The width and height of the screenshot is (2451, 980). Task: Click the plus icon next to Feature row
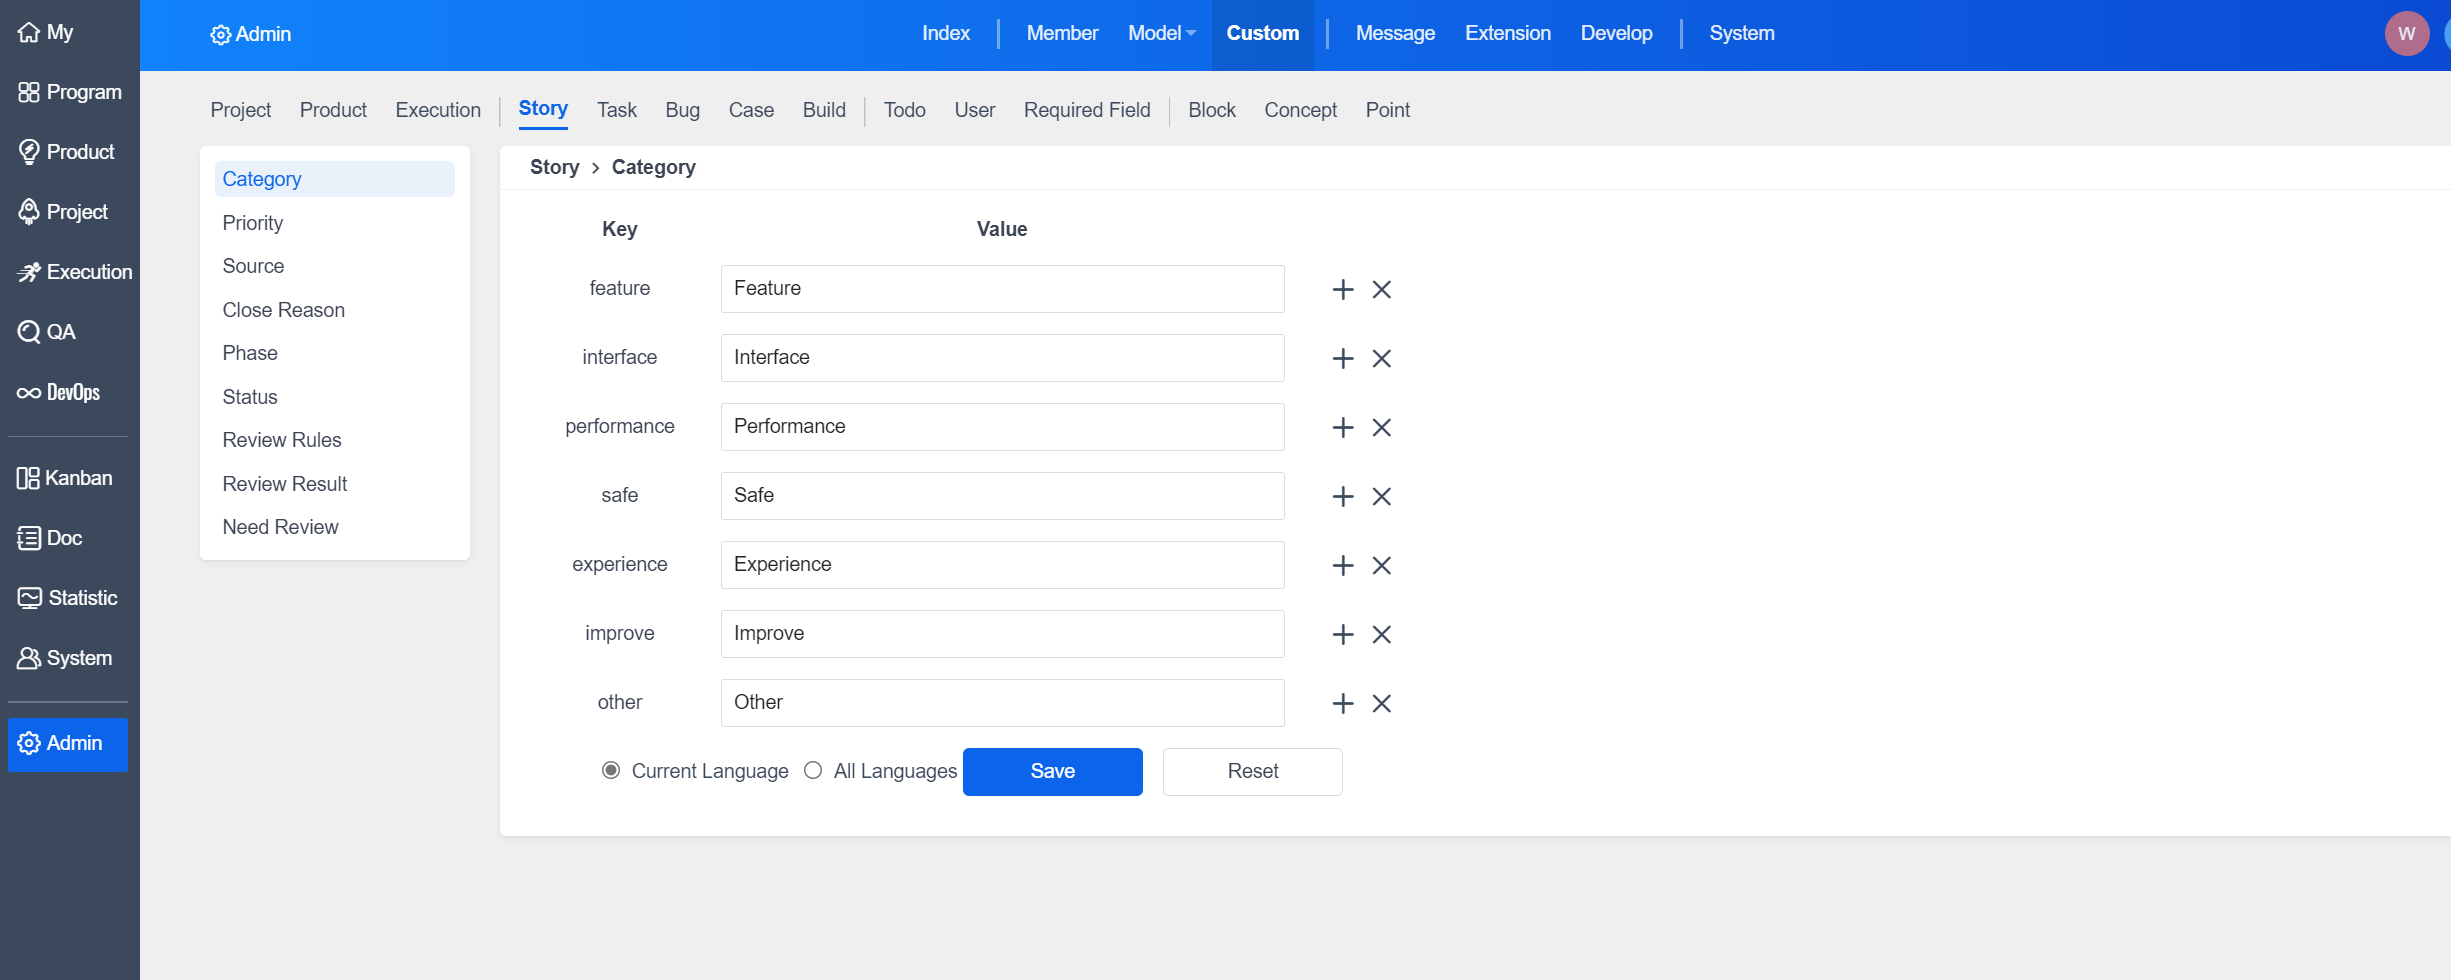click(1342, 289)
